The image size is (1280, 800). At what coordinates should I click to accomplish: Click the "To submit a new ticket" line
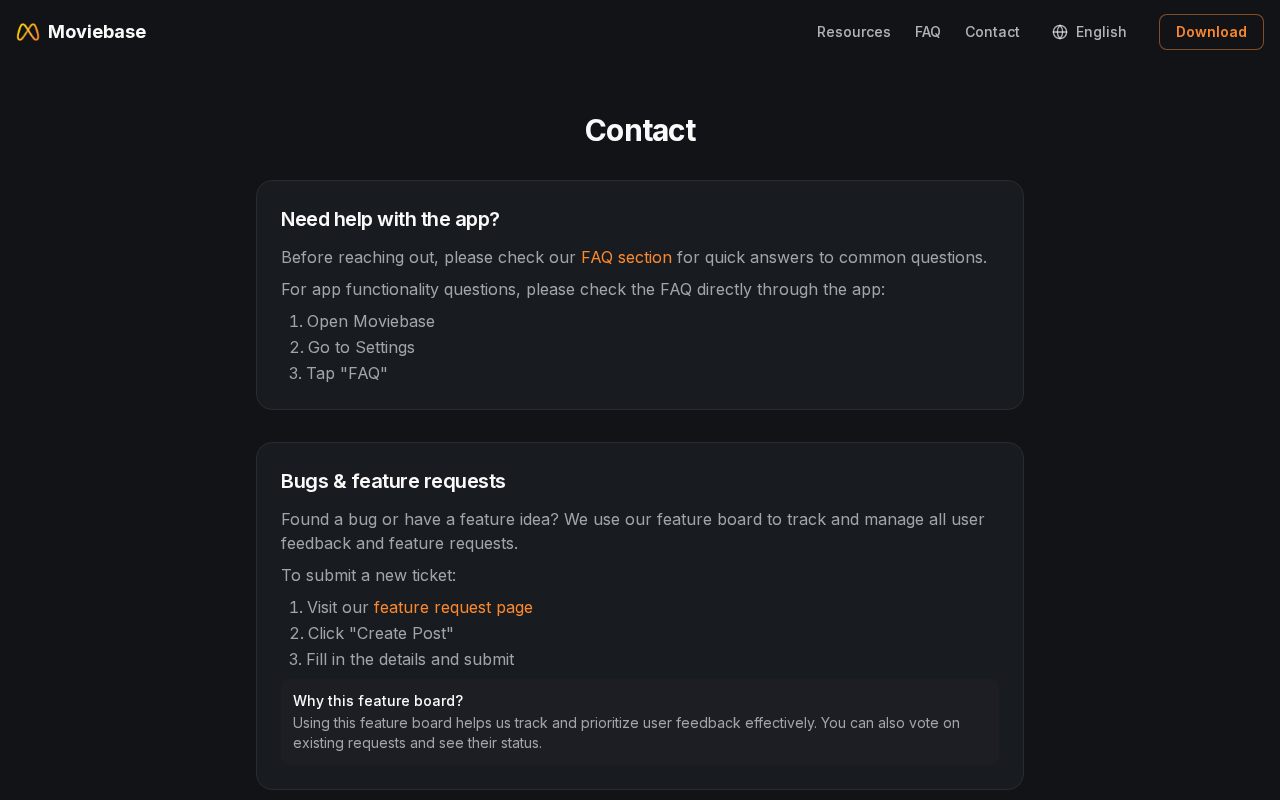point(369,575)
